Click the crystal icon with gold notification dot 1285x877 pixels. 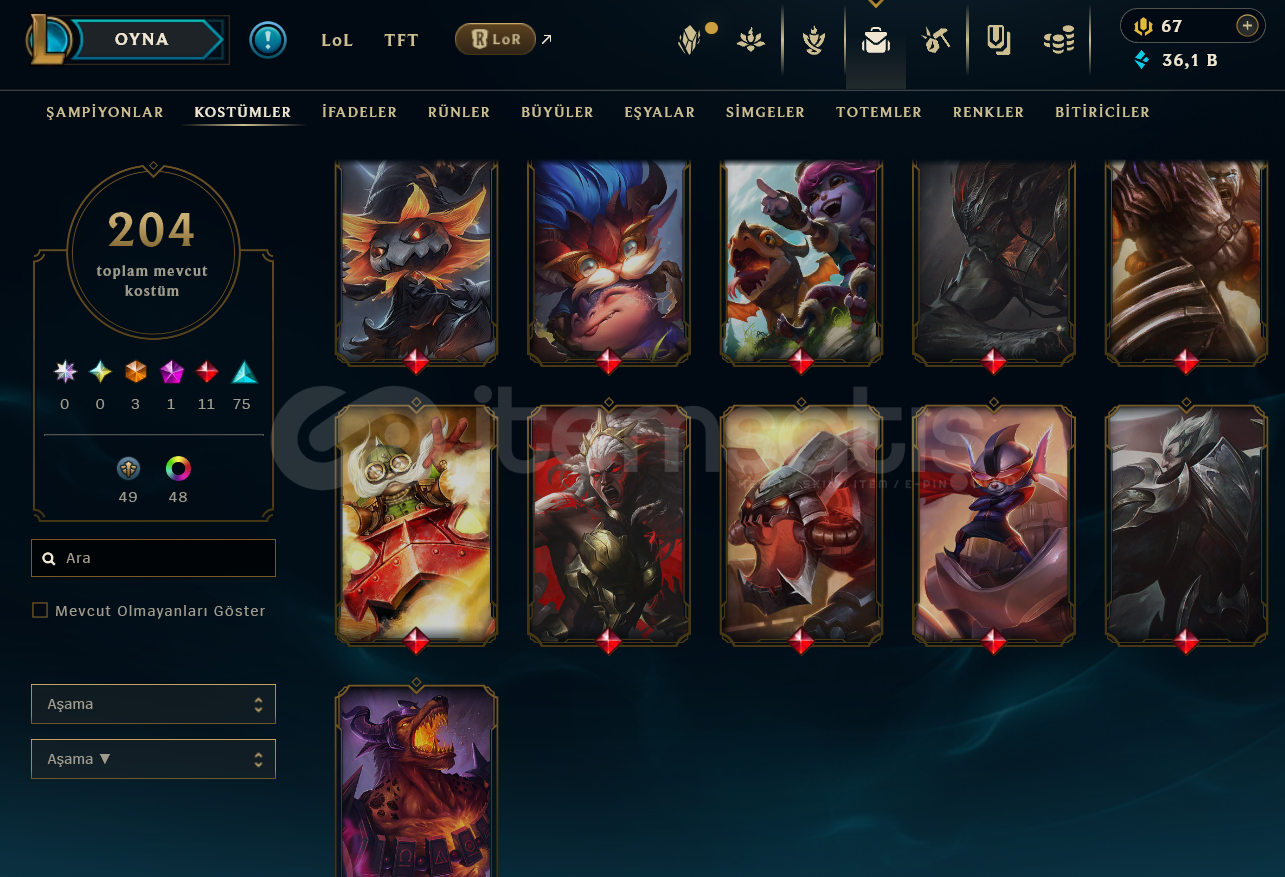tap(691, 41)
